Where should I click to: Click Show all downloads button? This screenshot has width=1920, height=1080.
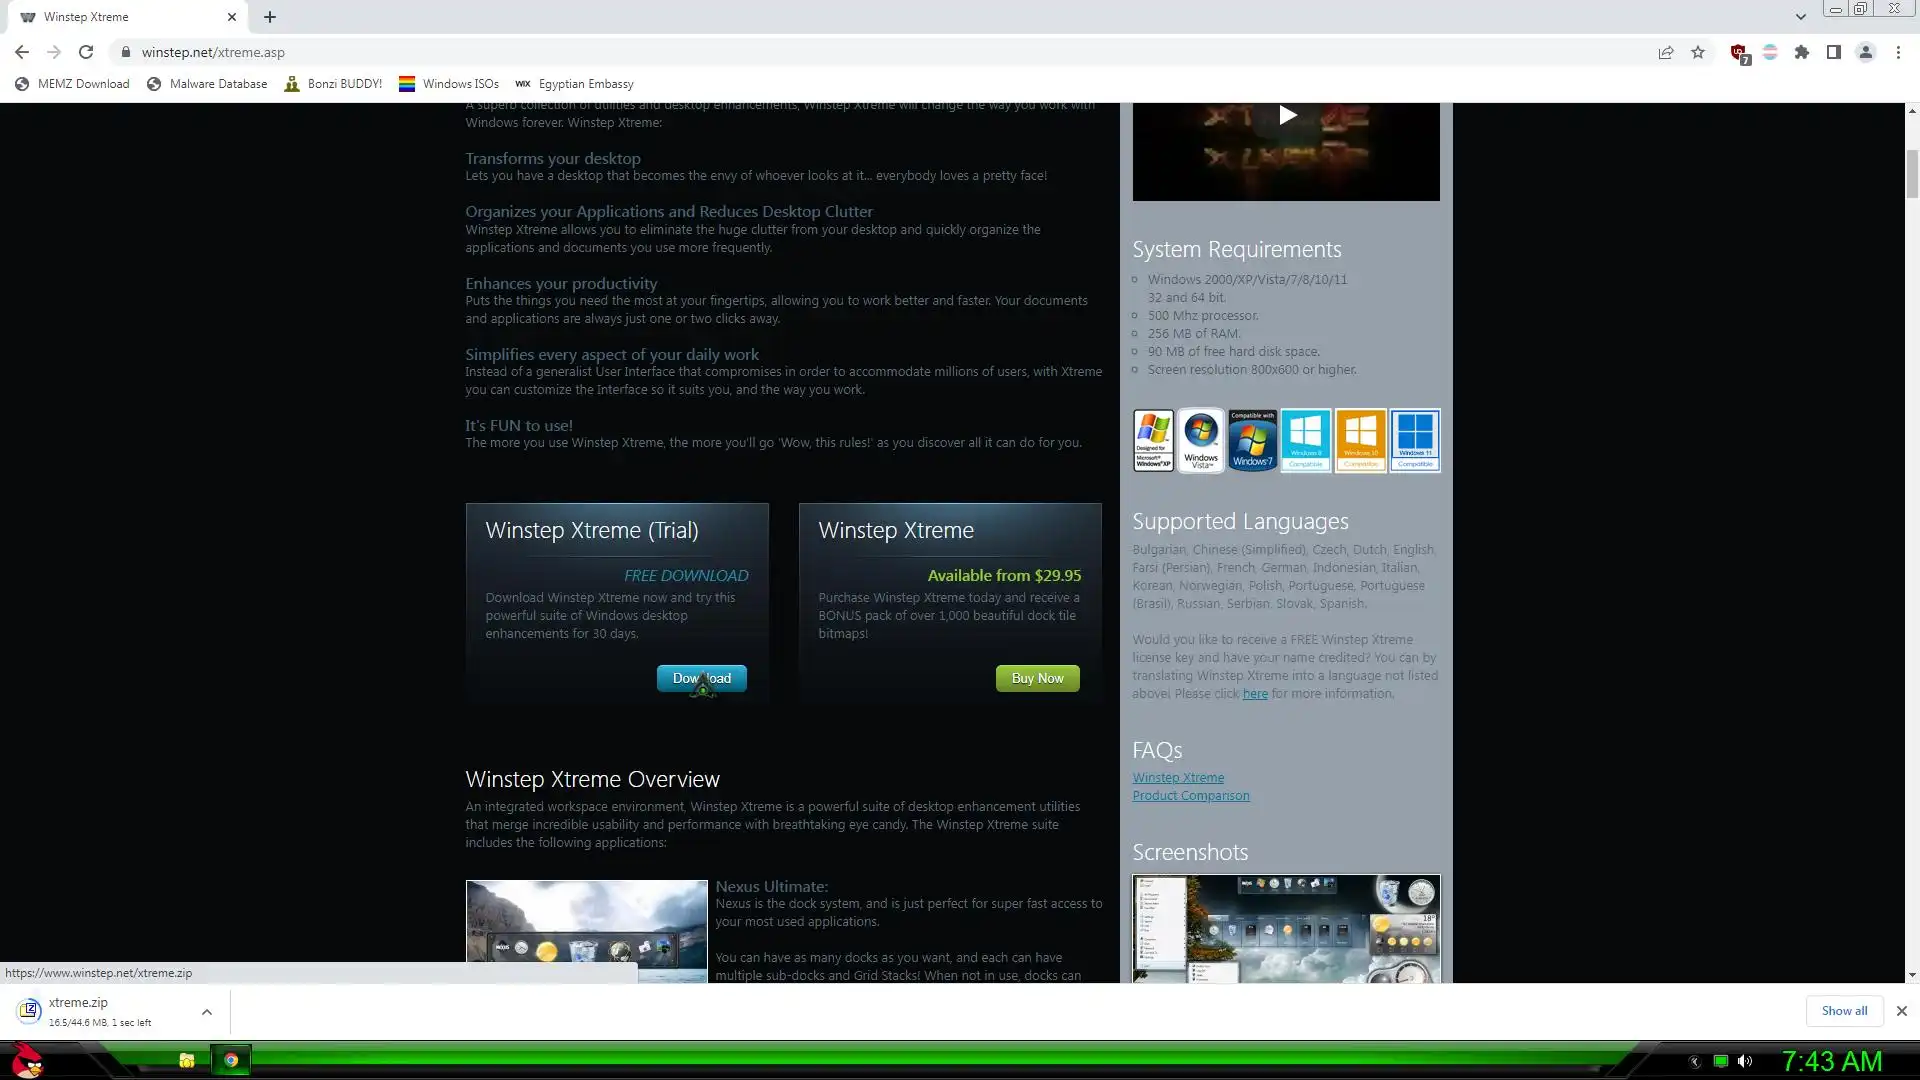[1844, 1011]
